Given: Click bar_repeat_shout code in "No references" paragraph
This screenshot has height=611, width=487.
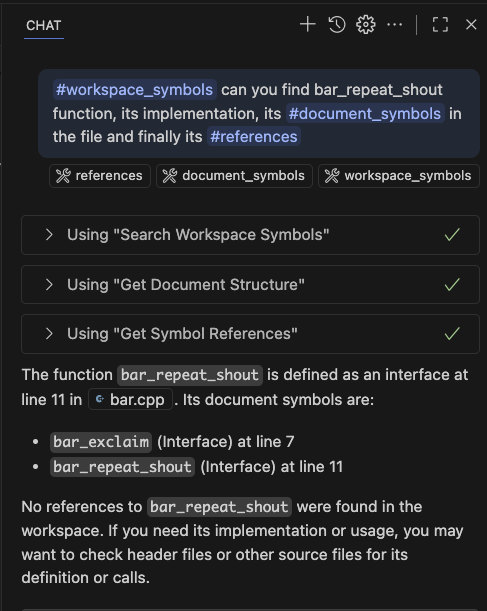Looking at the screenshot, I should click(x=219, y=507).
